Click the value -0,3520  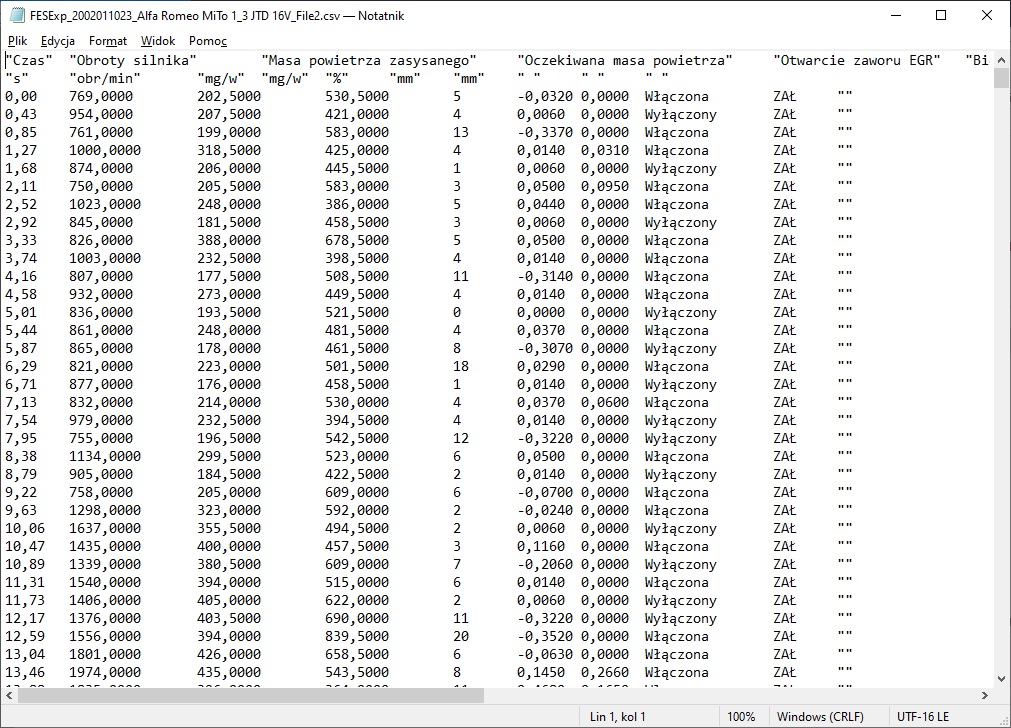545,636
